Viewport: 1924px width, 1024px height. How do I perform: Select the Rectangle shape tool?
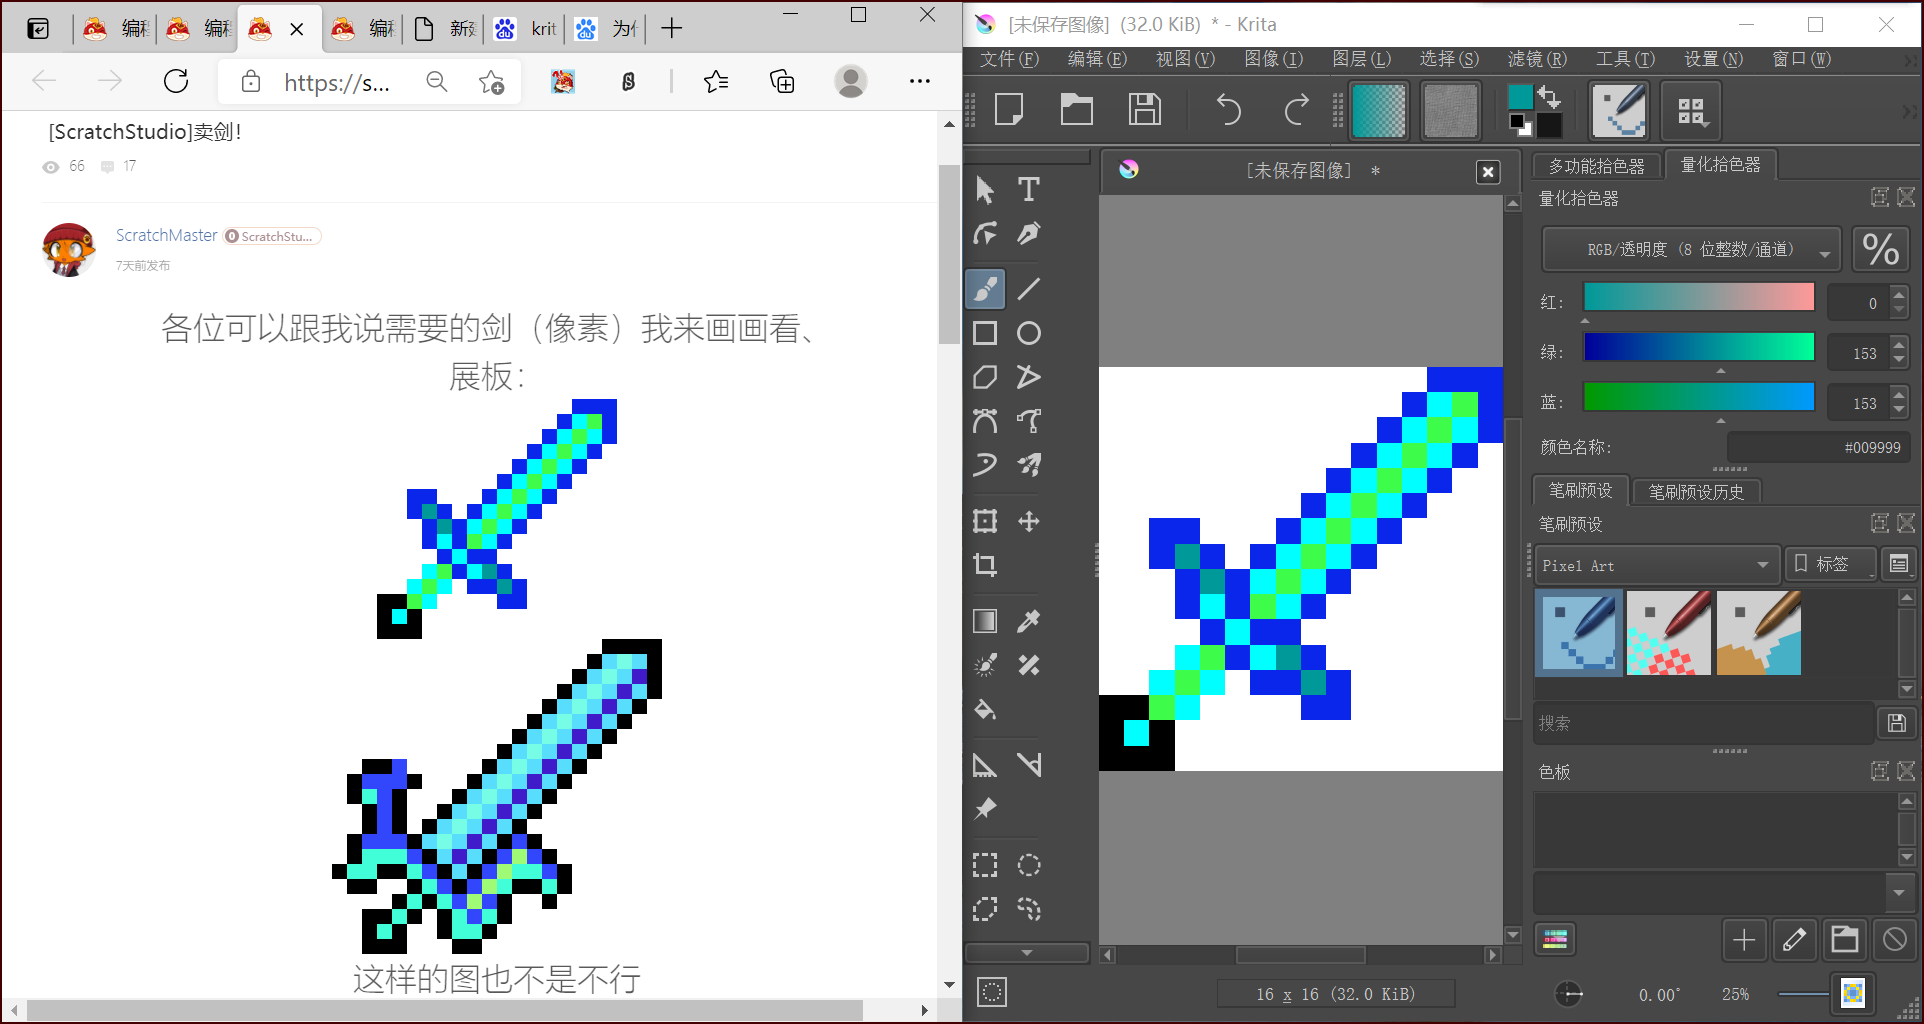(x=985, y=333)
